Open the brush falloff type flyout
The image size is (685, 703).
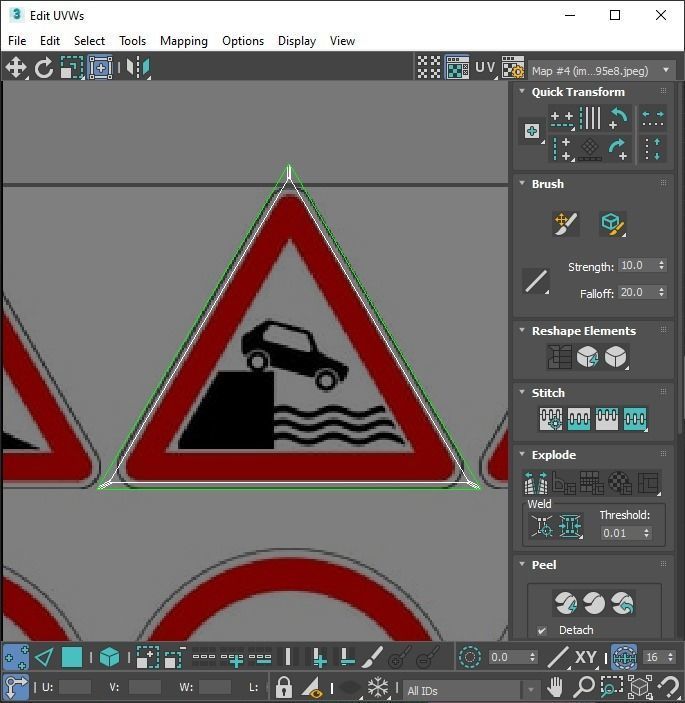pos(536,282)
